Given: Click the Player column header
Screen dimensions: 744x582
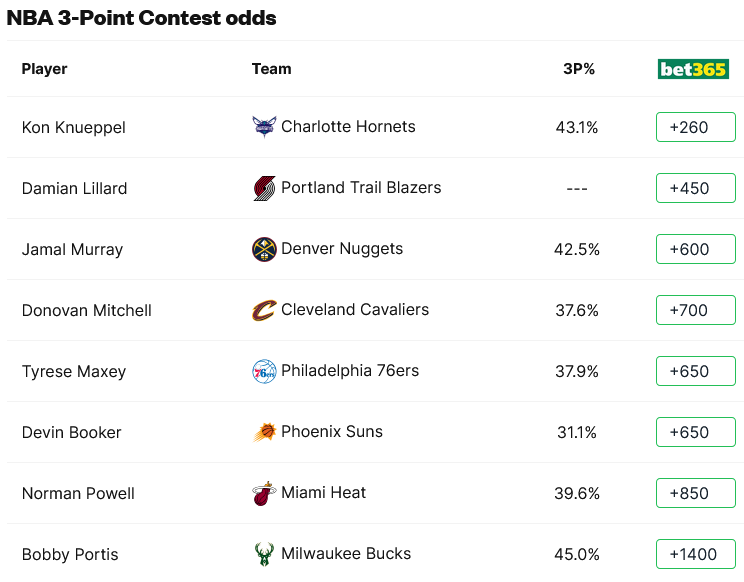Looking at the screenshot, I should coord(44,69).
